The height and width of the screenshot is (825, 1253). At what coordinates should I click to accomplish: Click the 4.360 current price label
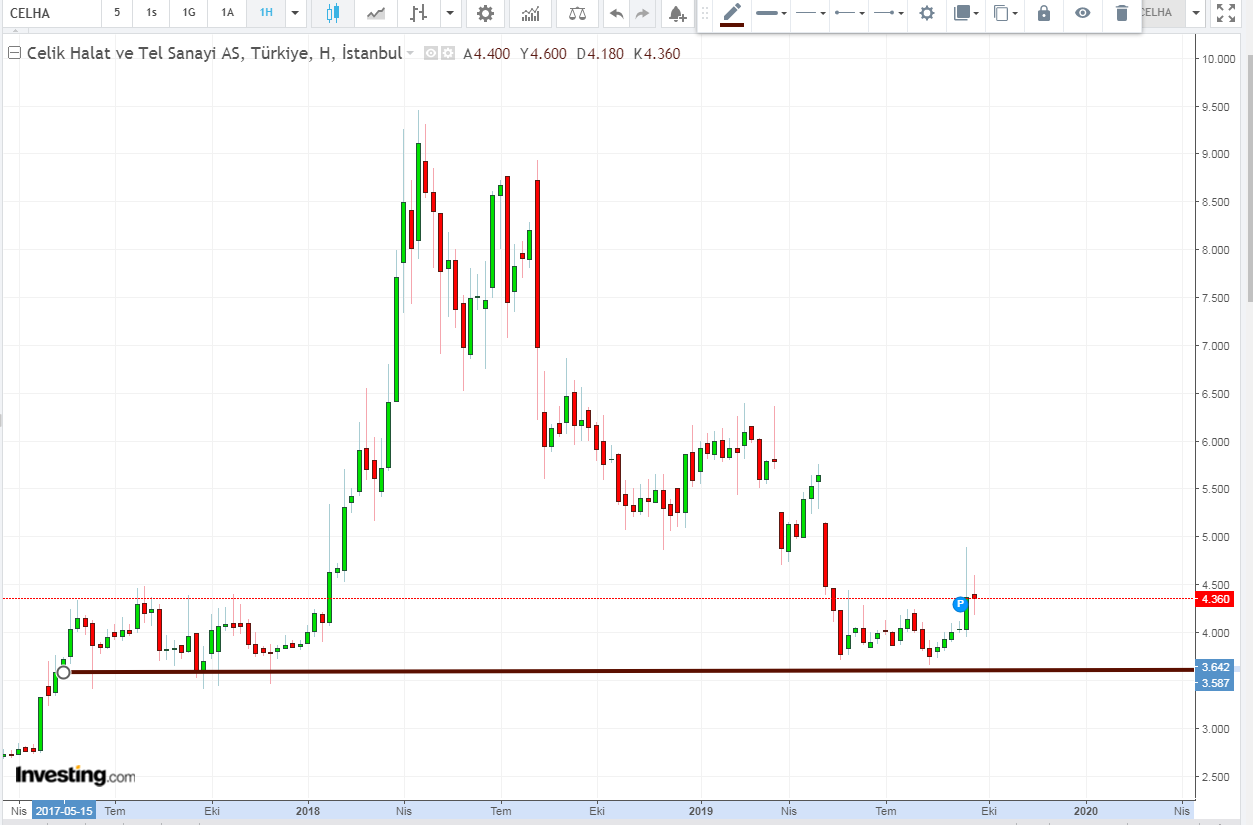1217,599
